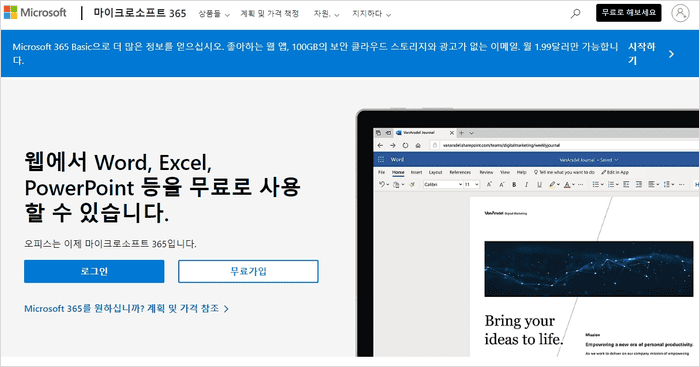
Task: Click refresh icon in laptop browser image
Action: [405, 146]
